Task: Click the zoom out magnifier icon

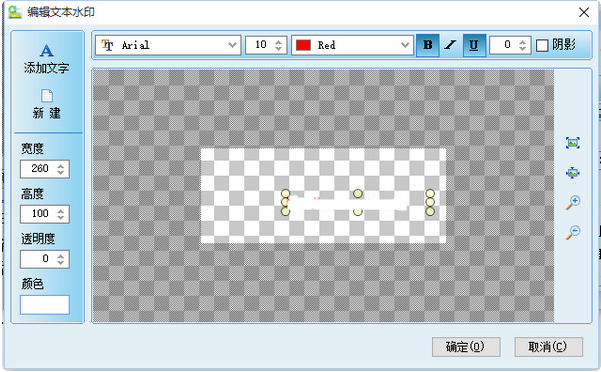Action: point(573,232)
